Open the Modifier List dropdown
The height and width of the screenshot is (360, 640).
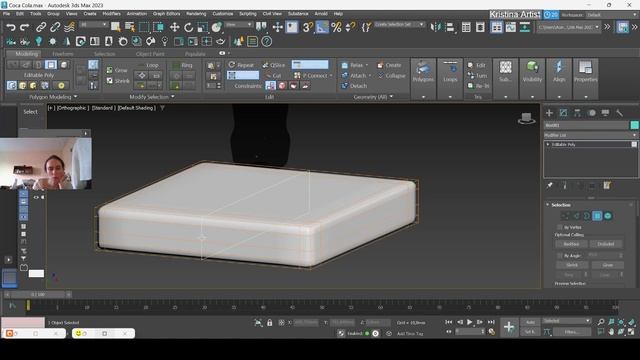(591, 135)
